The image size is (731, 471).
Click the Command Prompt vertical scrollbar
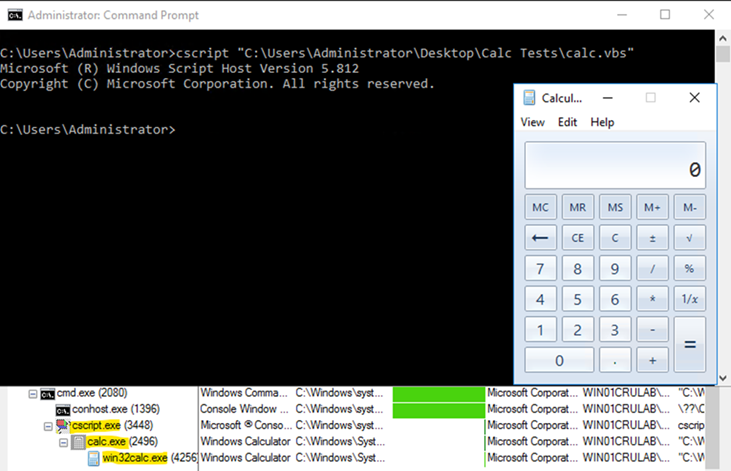[x=723, y=200]
